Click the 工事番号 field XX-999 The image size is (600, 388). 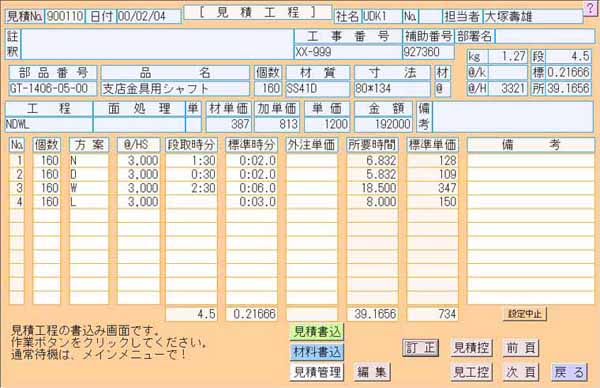click(347, 52)
